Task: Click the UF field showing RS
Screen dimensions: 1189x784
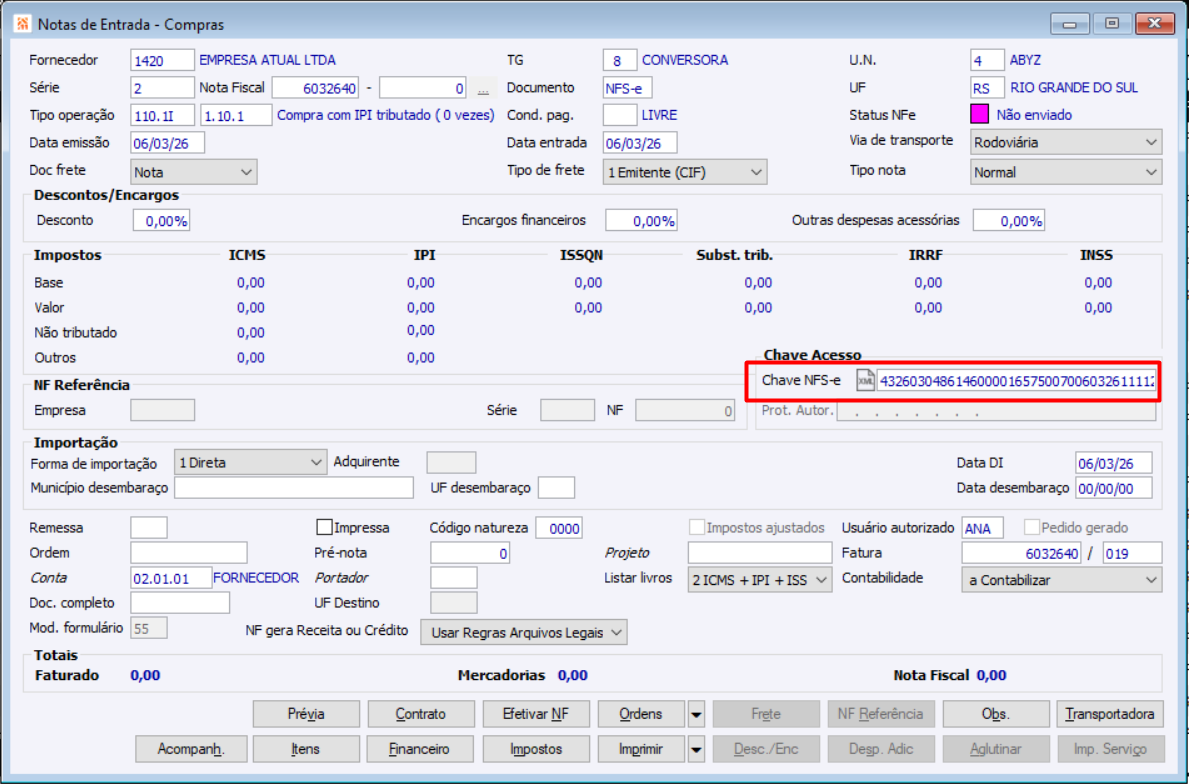Action: pyautogui.click(x=987, y=88)
